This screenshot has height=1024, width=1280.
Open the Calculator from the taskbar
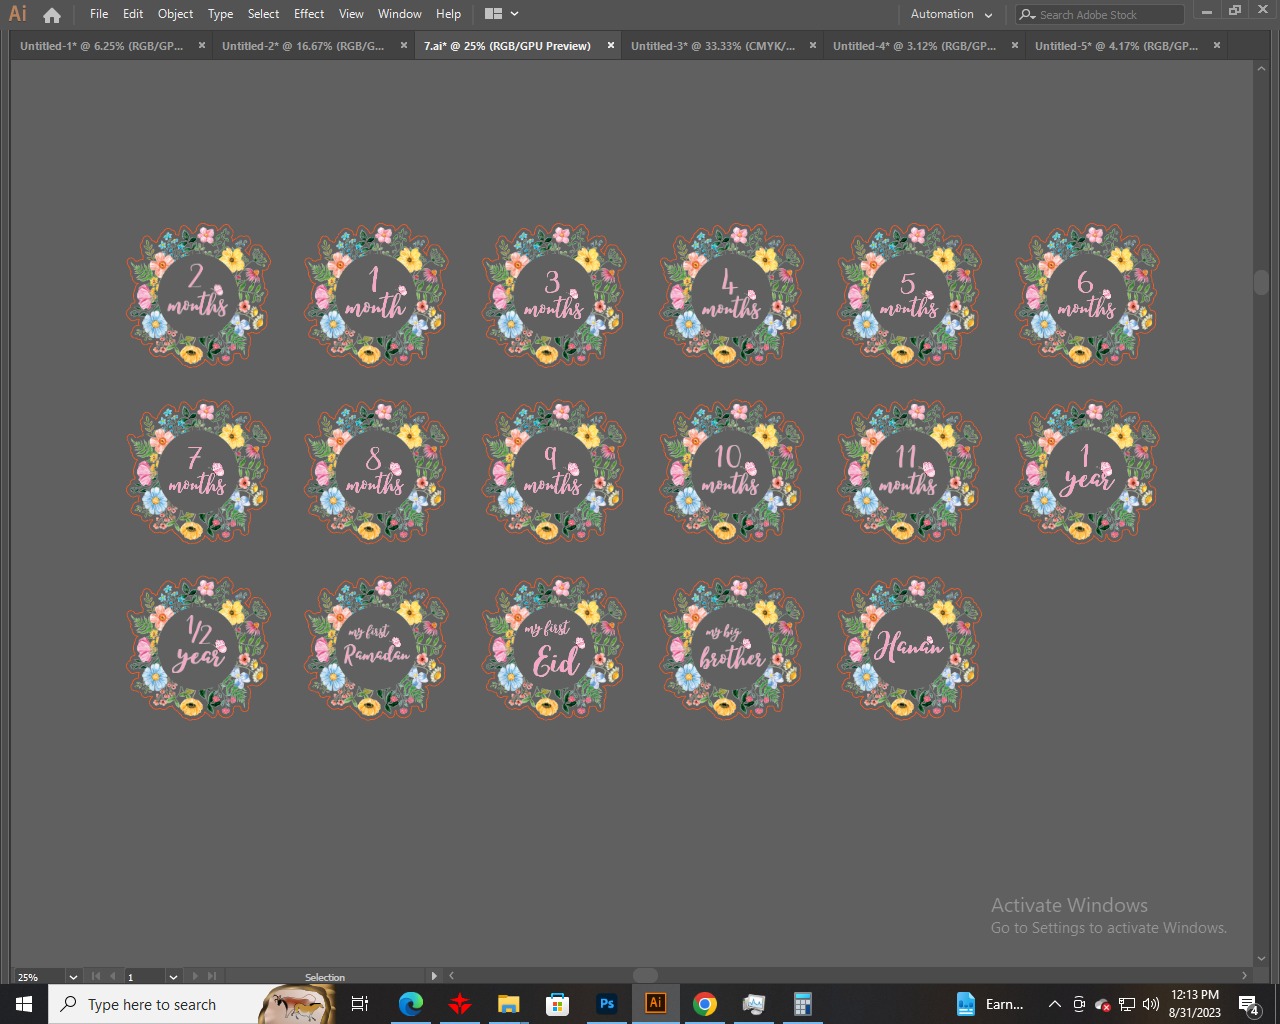coord(802,1004)
